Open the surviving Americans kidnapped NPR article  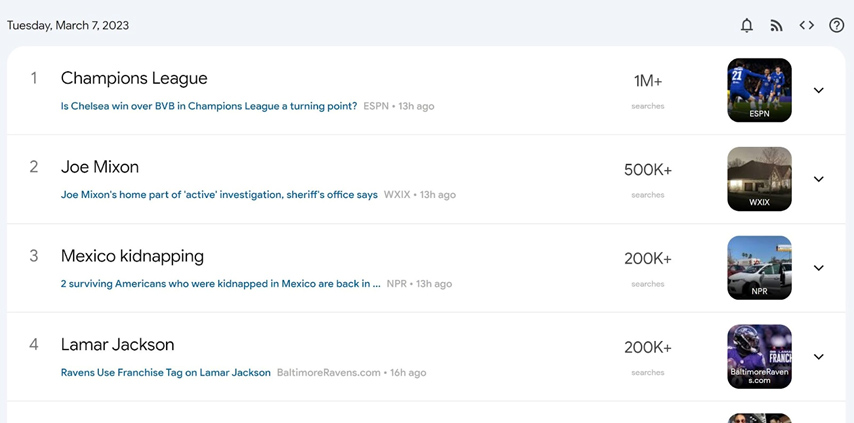coord(220,284)
